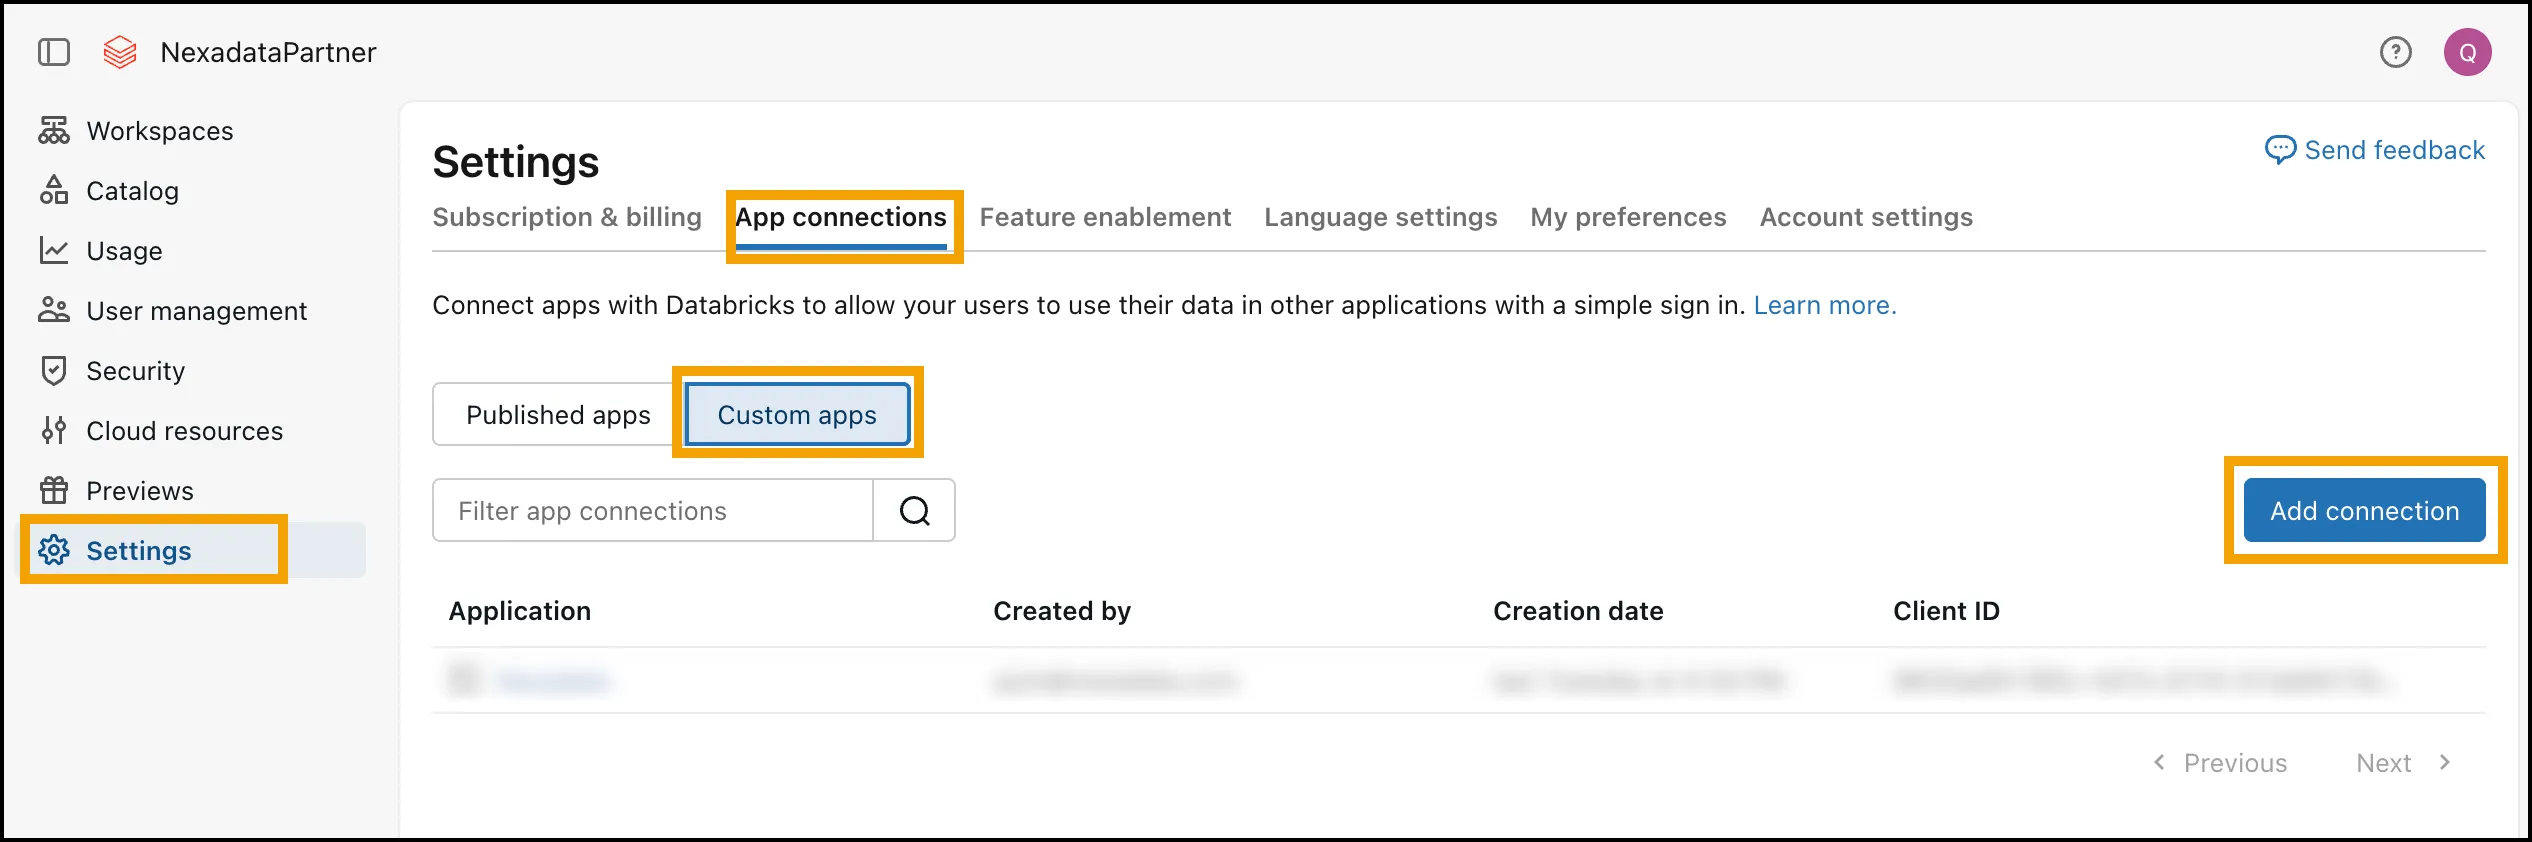Select the App connections tab

(x=841, y=217)
